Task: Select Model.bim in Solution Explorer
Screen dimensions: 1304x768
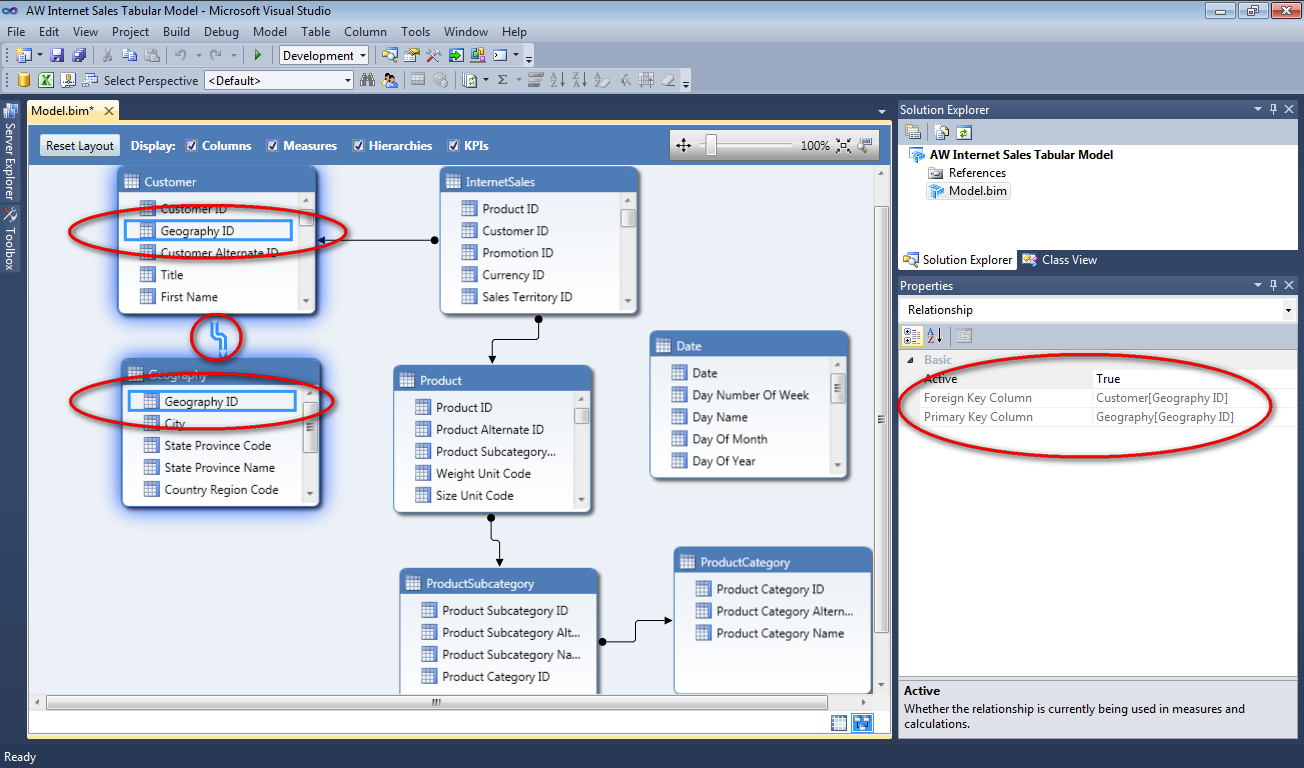Action: point(968,191)
